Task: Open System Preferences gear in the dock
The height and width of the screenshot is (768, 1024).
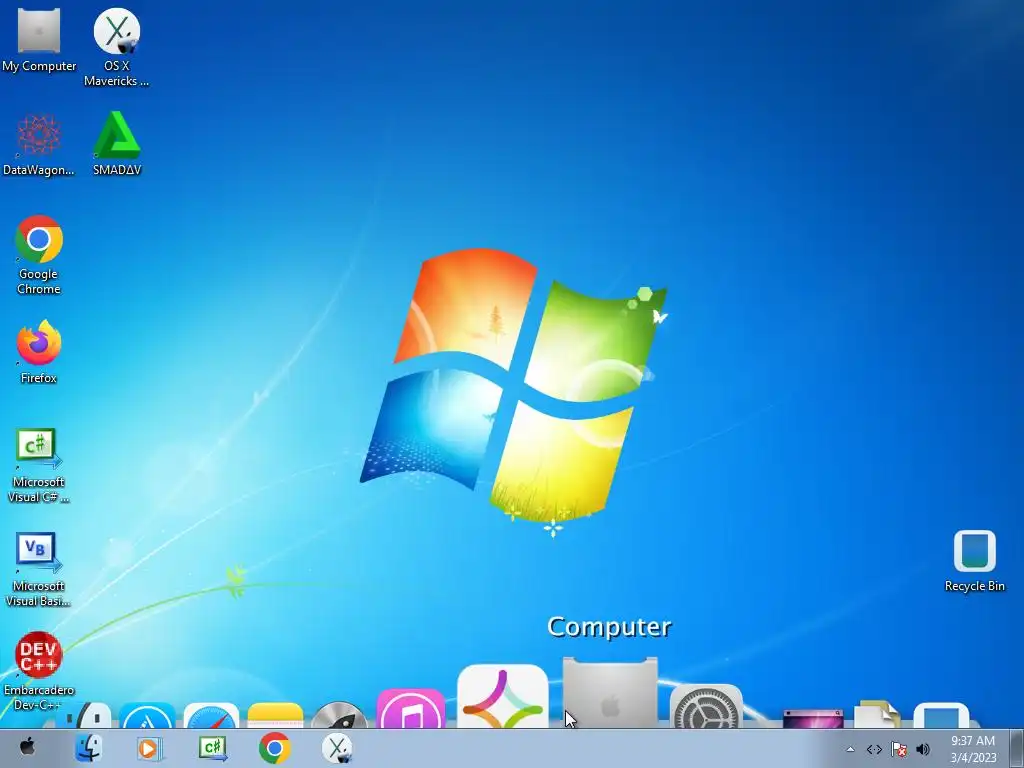Action: [706, 707]
